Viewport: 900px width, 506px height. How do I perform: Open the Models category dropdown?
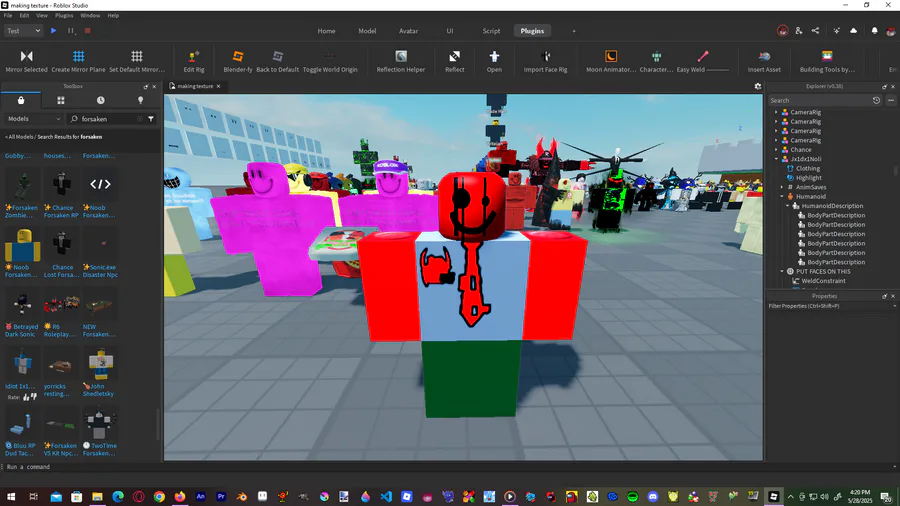point(34,119)
